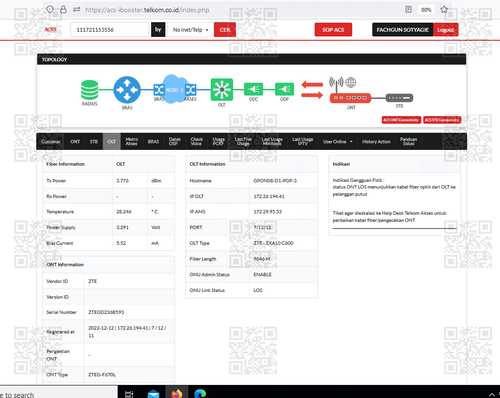Click the ONT Type value ZTEG-F670L
The width and height of the screenshot is (500, 398).
[x=102, y=375]
